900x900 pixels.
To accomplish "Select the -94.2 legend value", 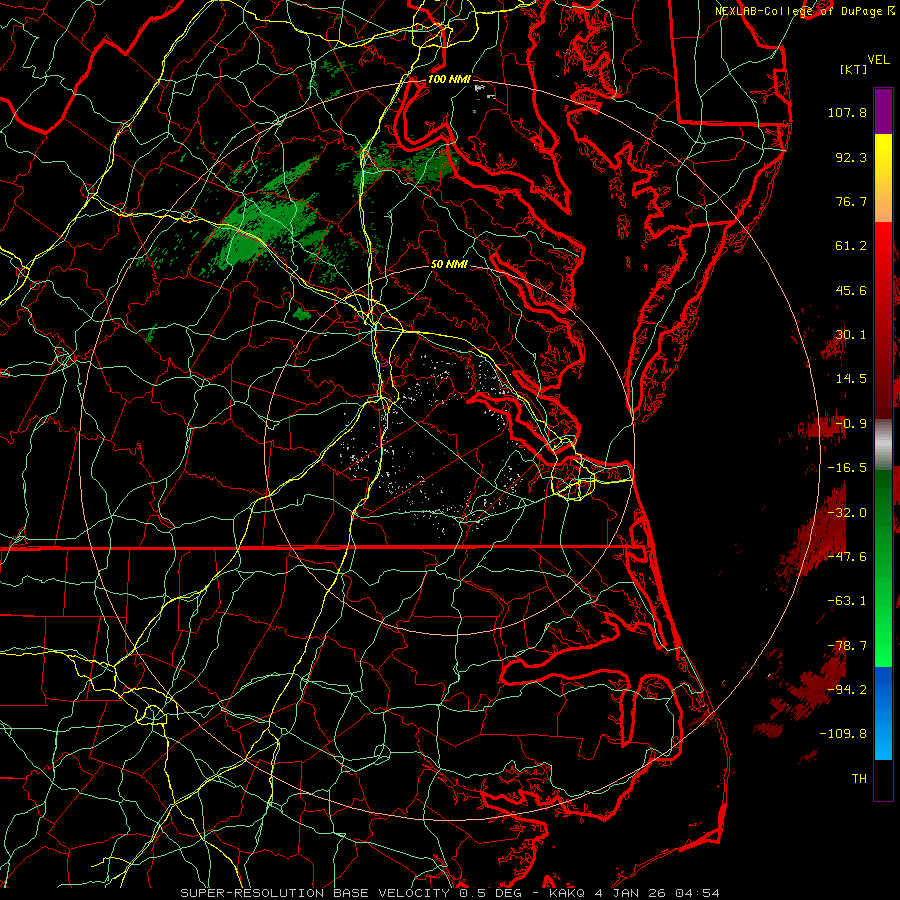I will point(847,689).
